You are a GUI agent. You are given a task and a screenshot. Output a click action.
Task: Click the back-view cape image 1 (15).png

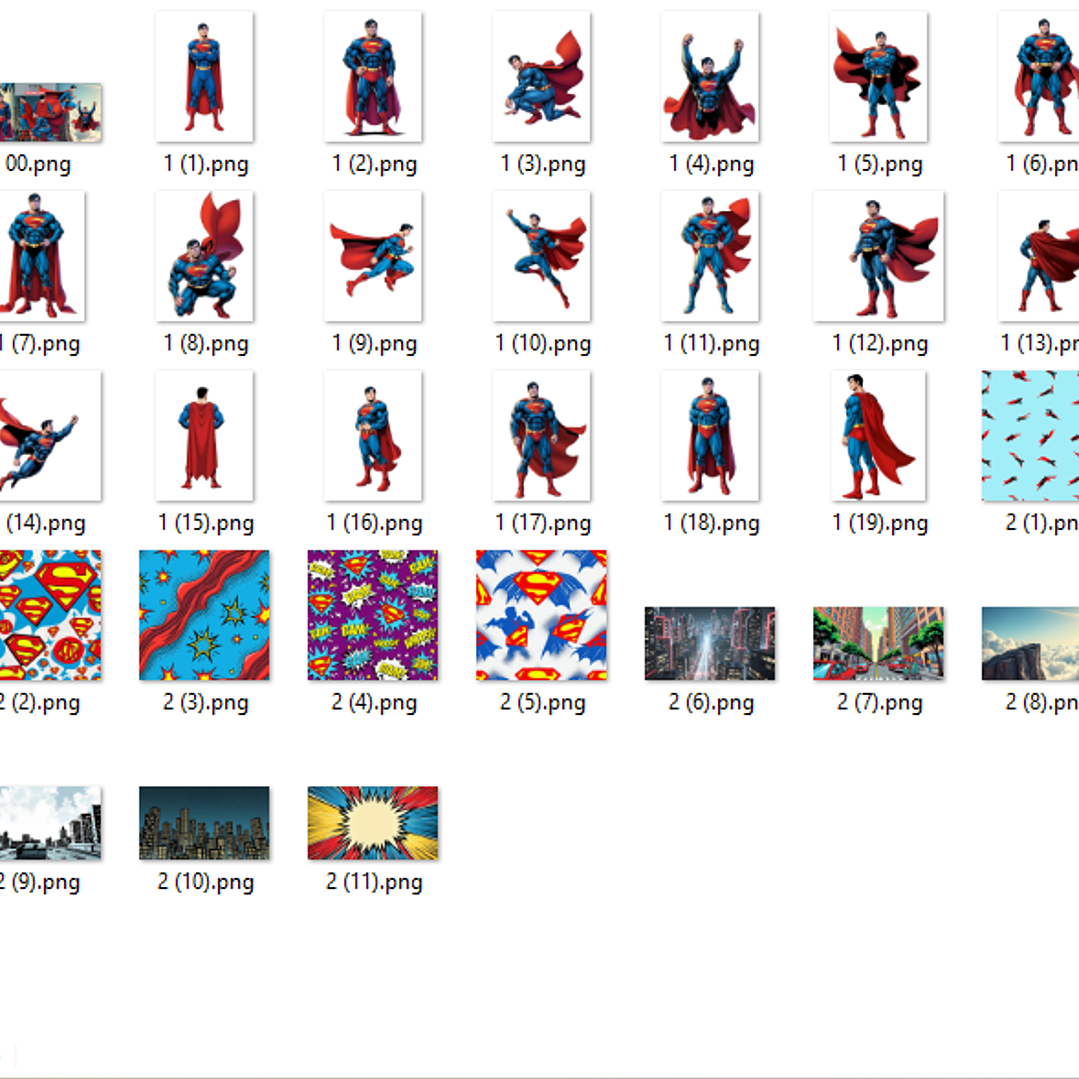204,435
